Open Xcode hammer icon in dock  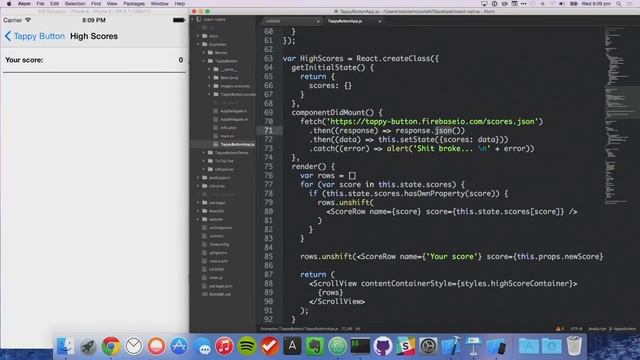pyautogui.click(x=451, y=347)
